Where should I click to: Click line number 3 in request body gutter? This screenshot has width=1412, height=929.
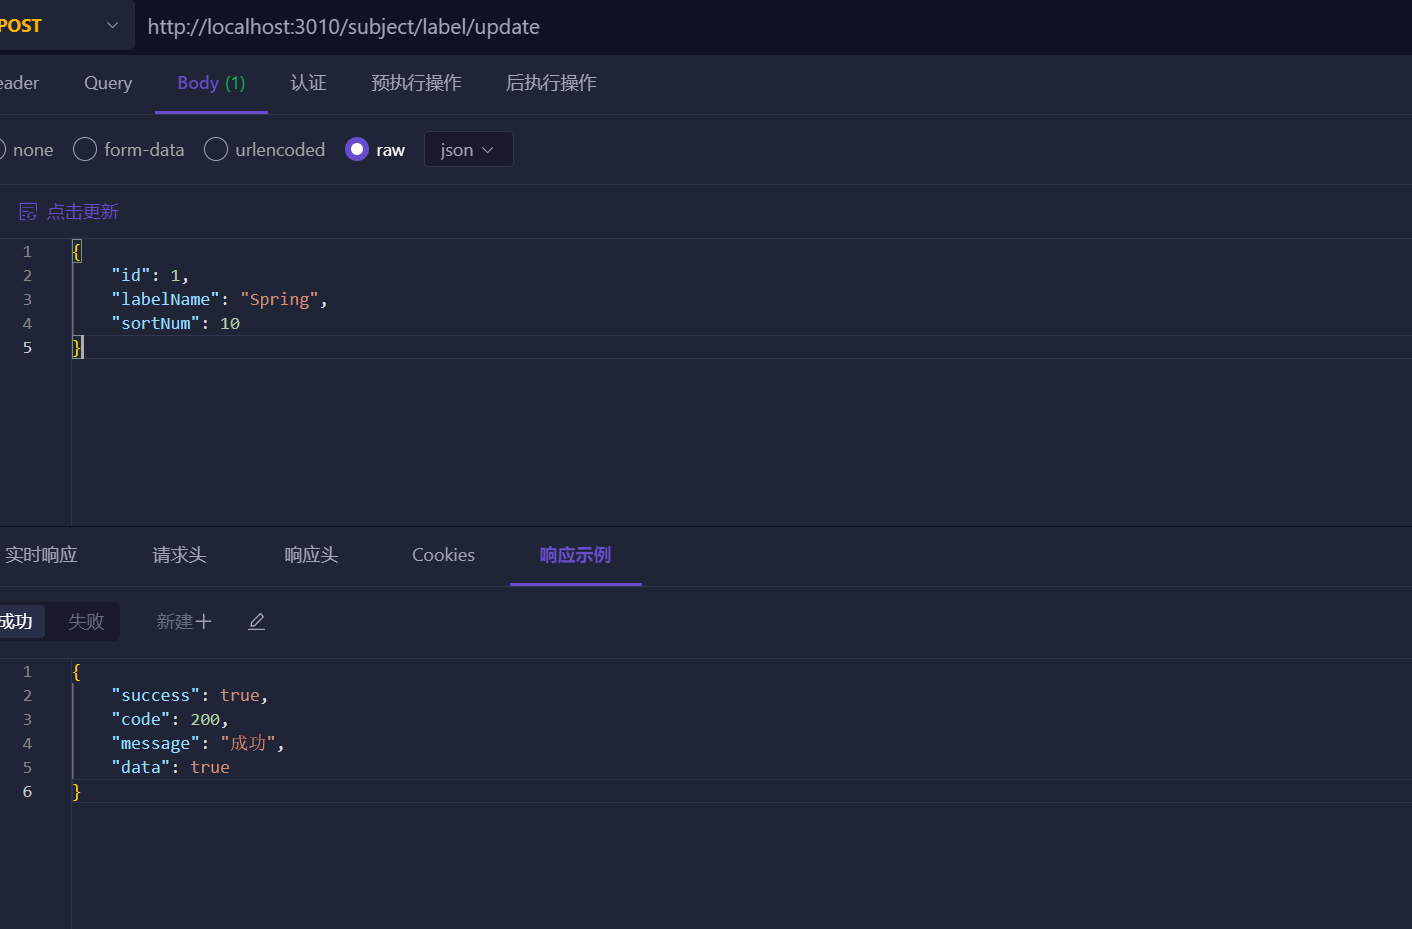click(27, 299)
